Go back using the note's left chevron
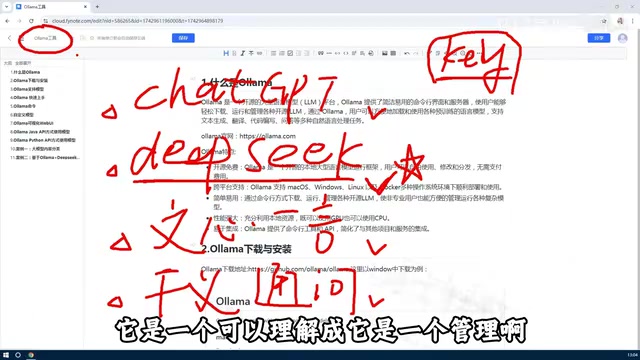The image size is (640, 360). click(9, 38)
